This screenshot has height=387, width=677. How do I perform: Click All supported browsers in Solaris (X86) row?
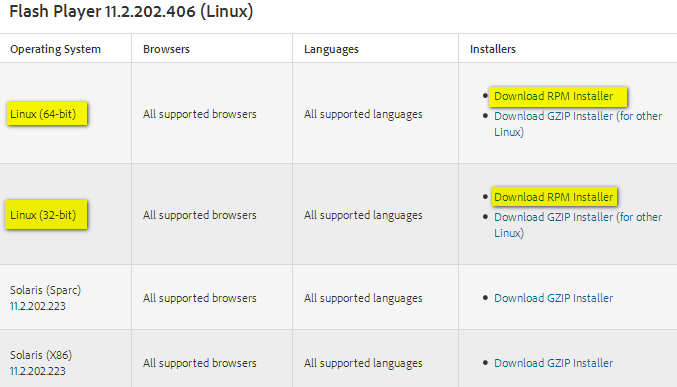click(199, 363)
